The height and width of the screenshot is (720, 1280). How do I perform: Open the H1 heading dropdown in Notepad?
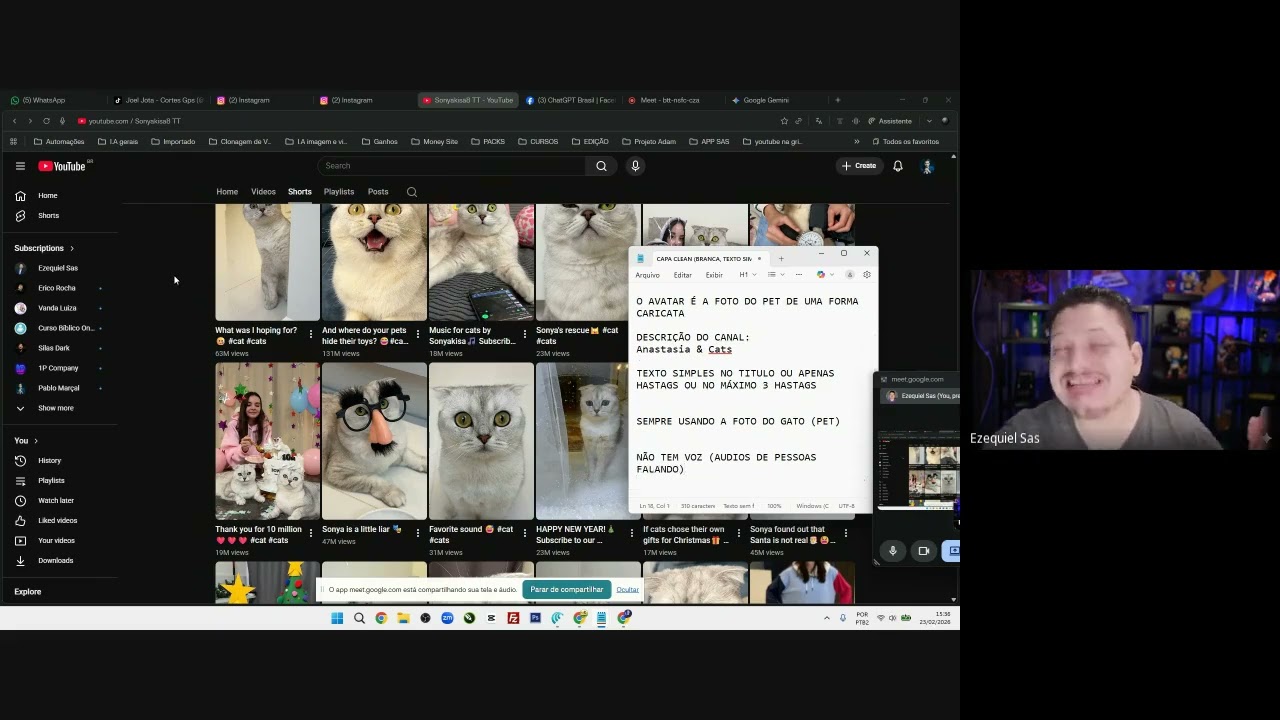click(x=746, y=275)
